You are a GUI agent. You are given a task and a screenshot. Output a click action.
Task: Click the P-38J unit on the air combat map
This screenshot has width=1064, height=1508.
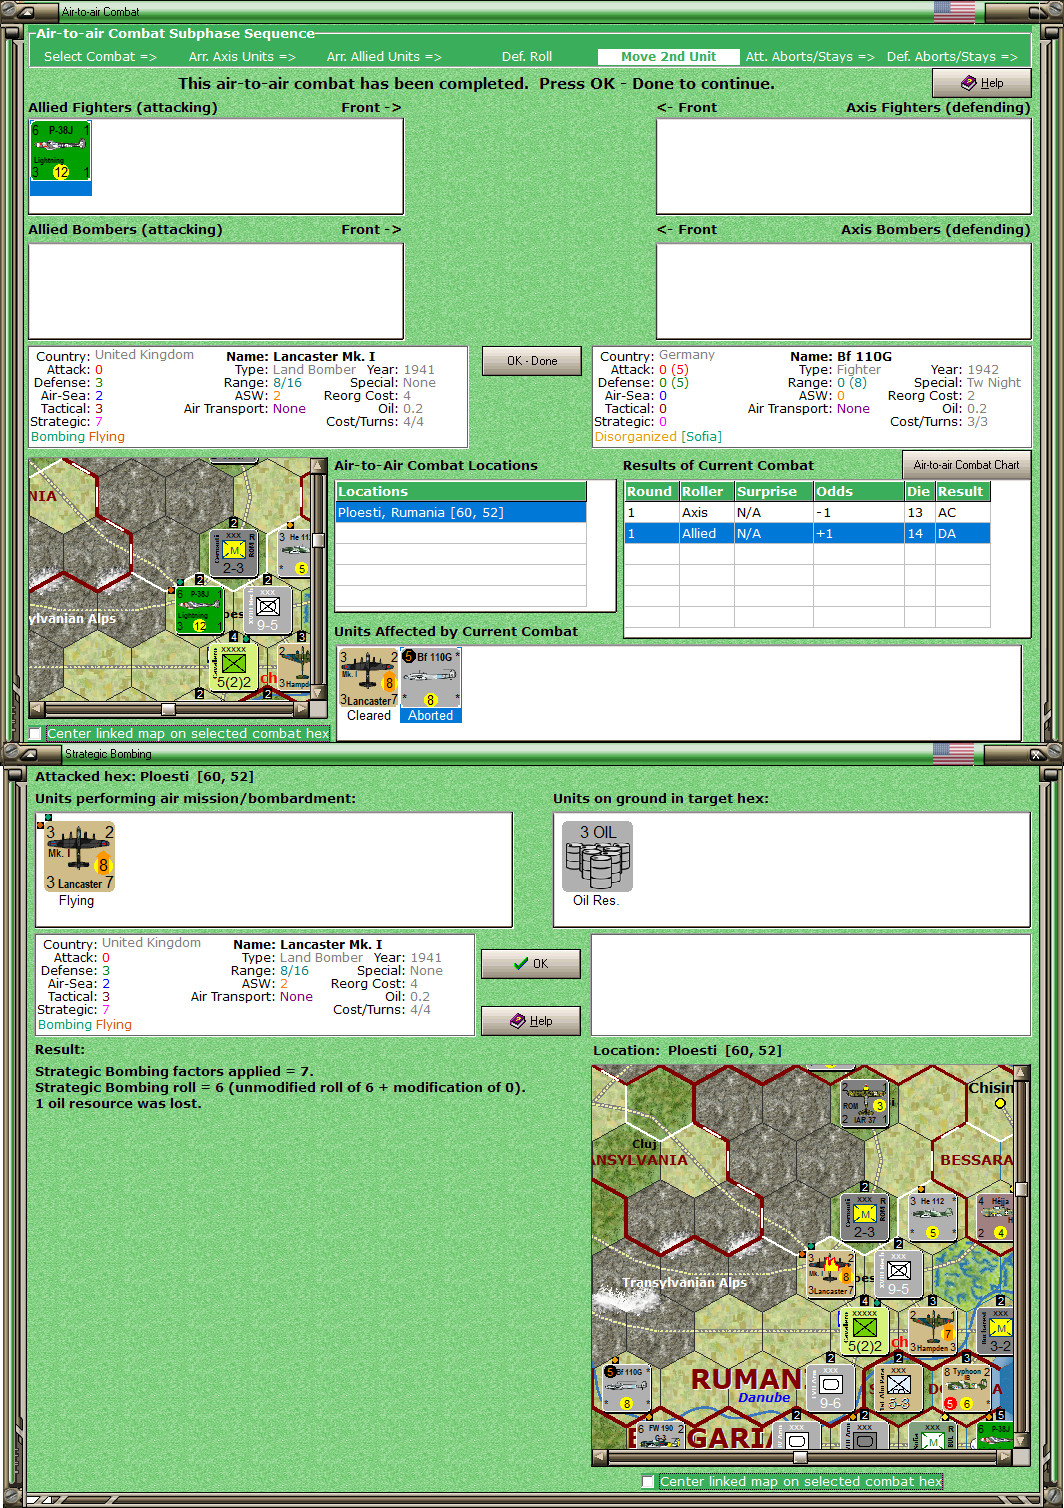pos(200,610)
